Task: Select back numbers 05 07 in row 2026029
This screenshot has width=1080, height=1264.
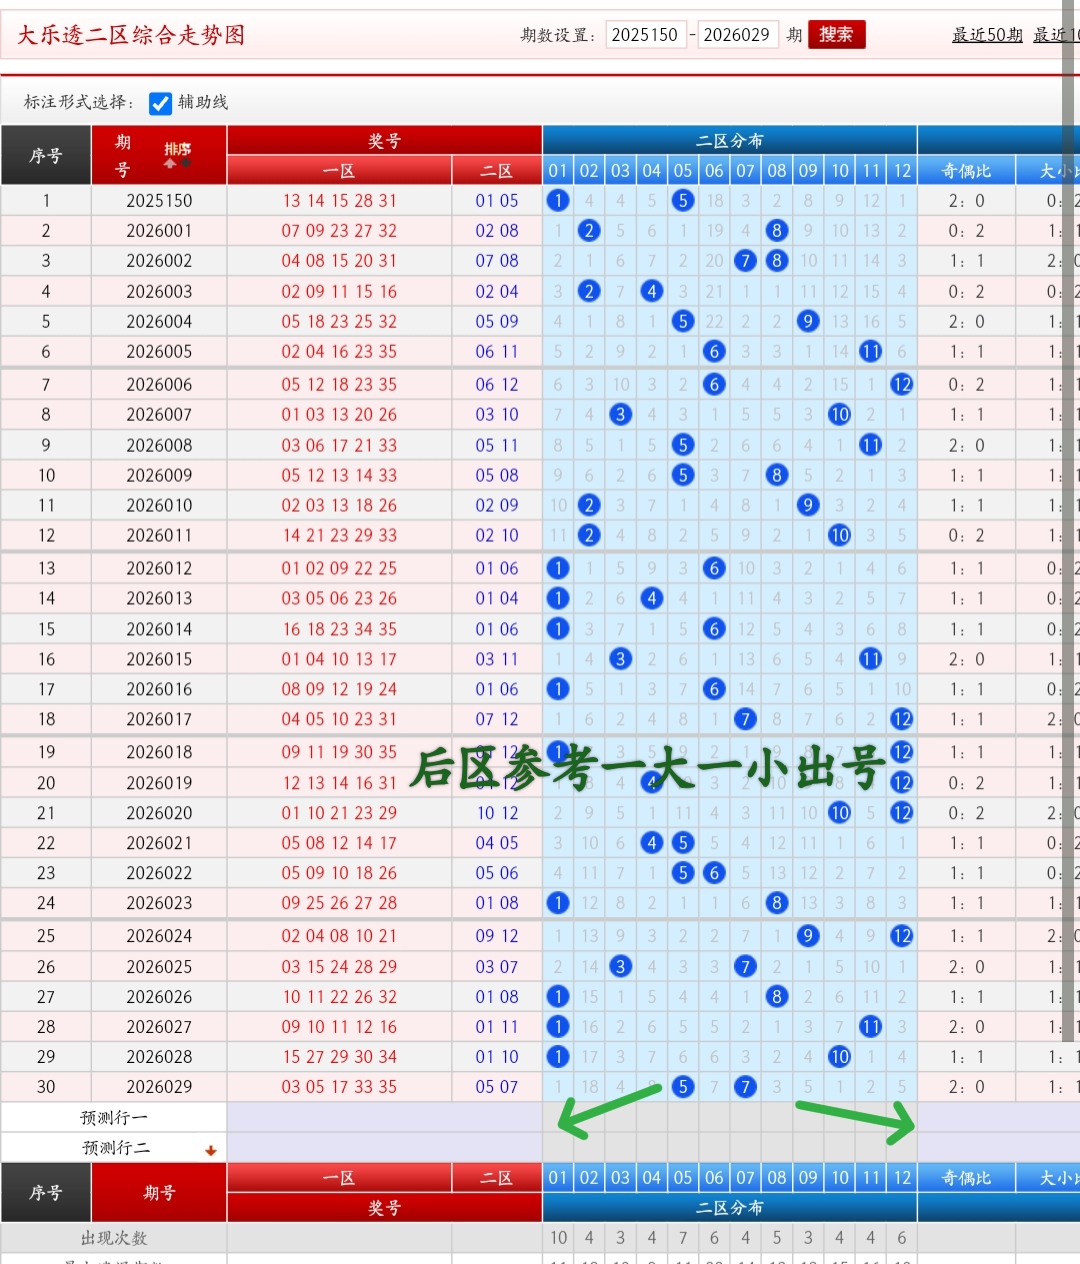Action: click(497, 1087)
